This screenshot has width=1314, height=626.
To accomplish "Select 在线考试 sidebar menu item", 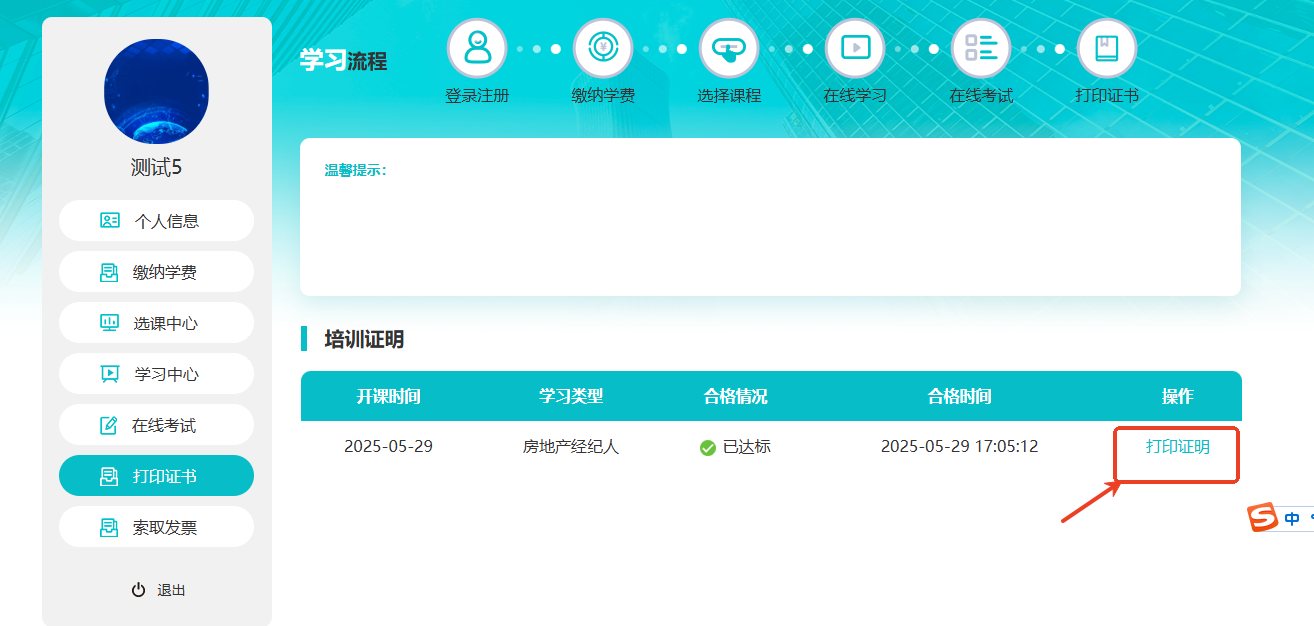I will point(156,425).
